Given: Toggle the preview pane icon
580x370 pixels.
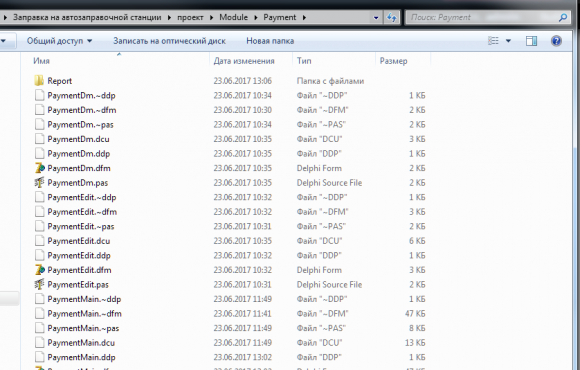Looking at the screenshot, I should [532, 41].
